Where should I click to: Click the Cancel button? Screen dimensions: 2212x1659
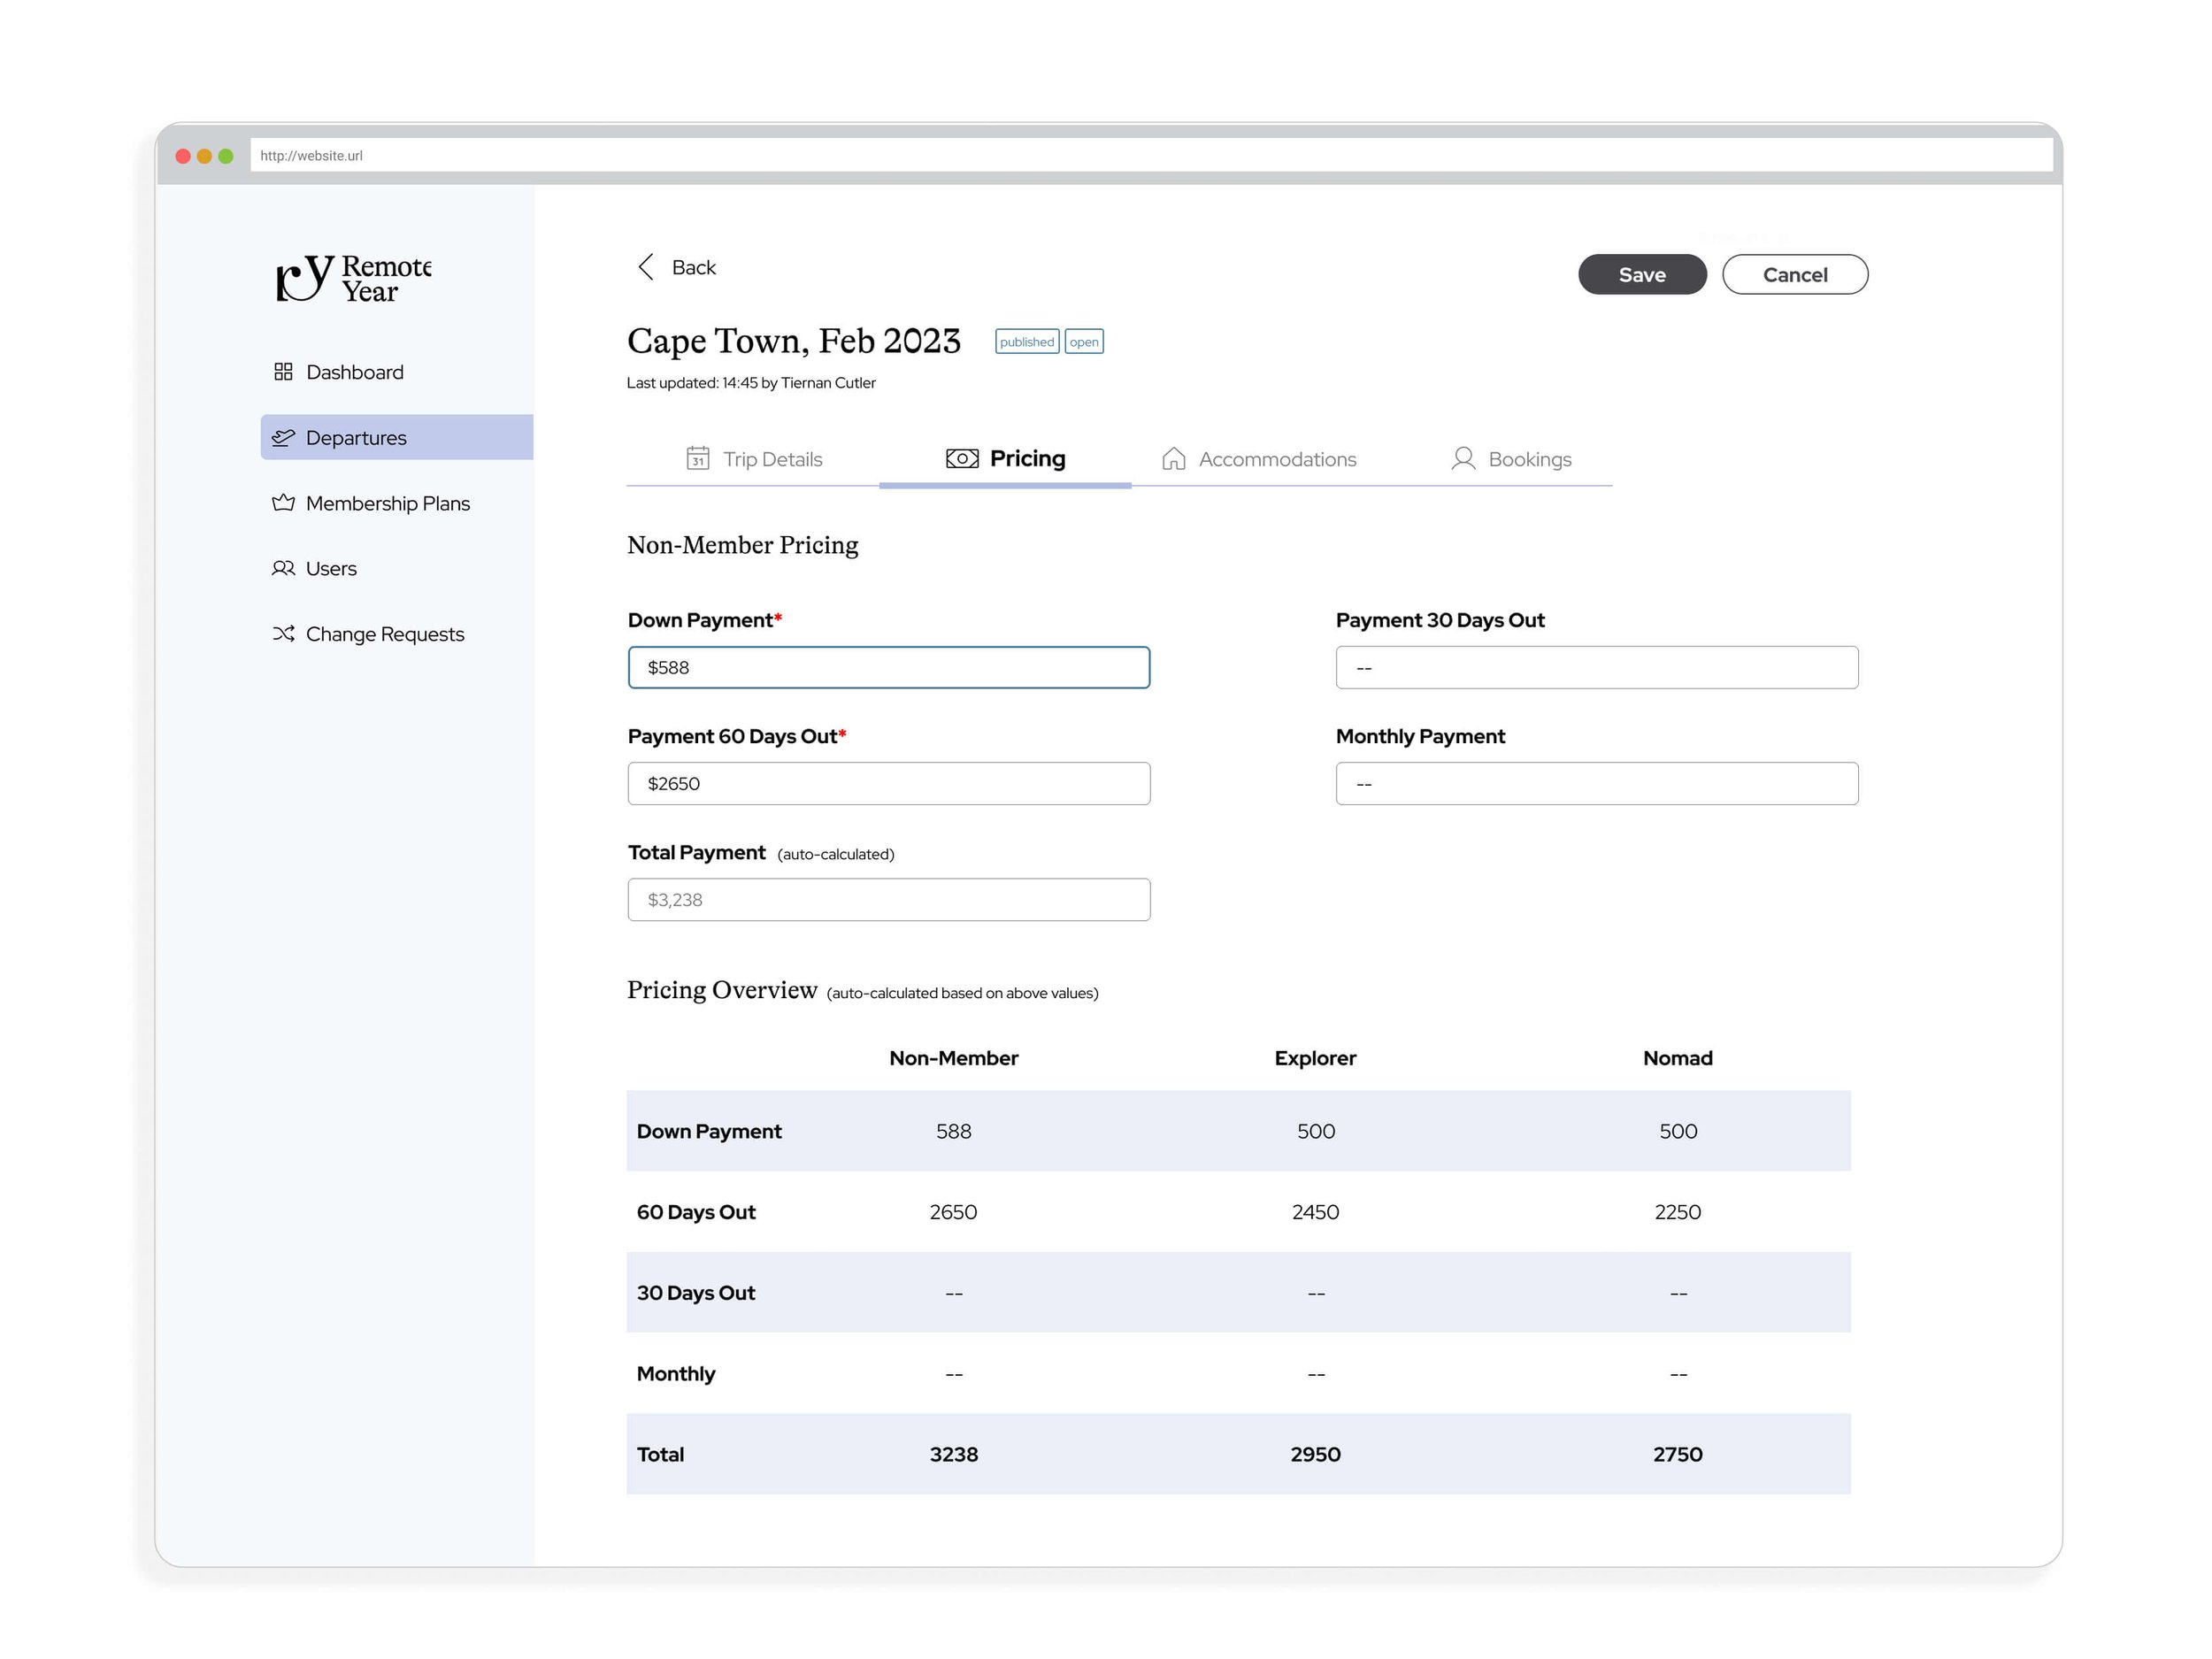pyautogui.click(x=1795, y=274)
